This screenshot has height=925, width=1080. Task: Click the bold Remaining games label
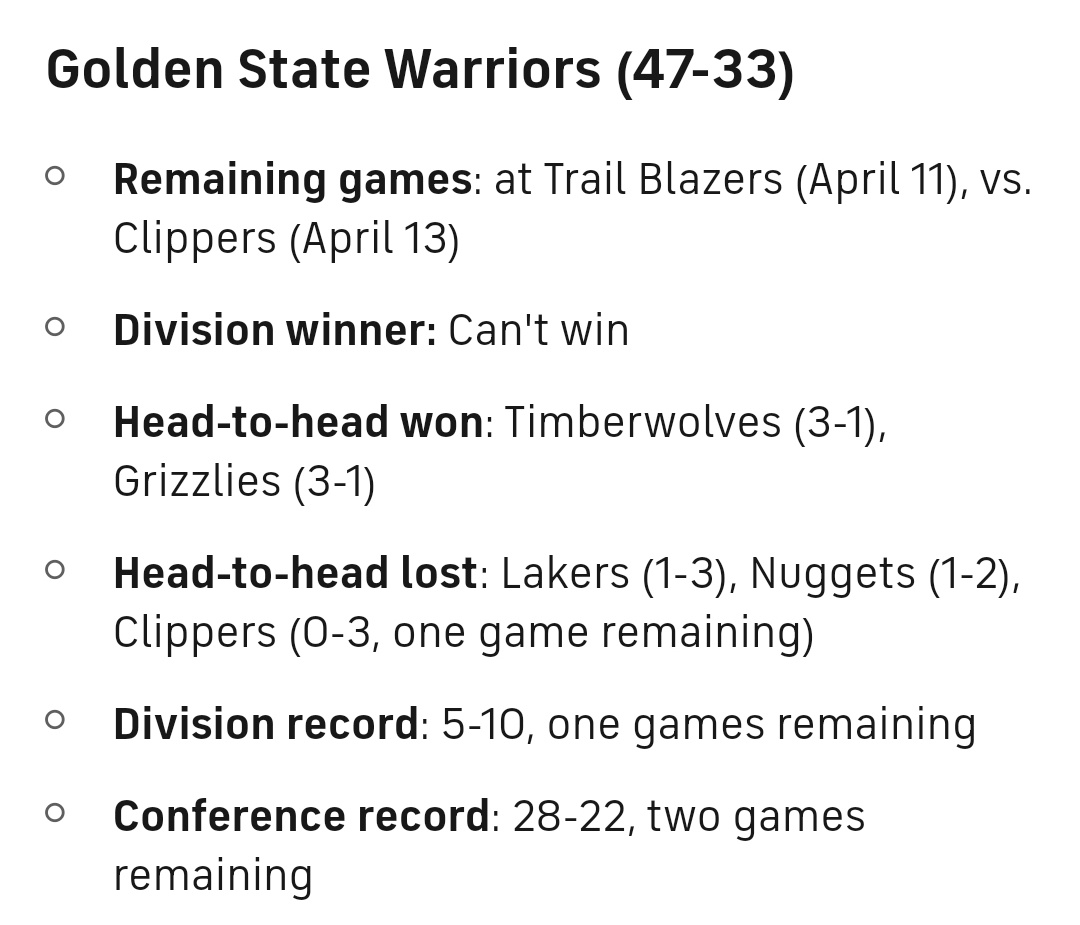(x=292, y=181)
